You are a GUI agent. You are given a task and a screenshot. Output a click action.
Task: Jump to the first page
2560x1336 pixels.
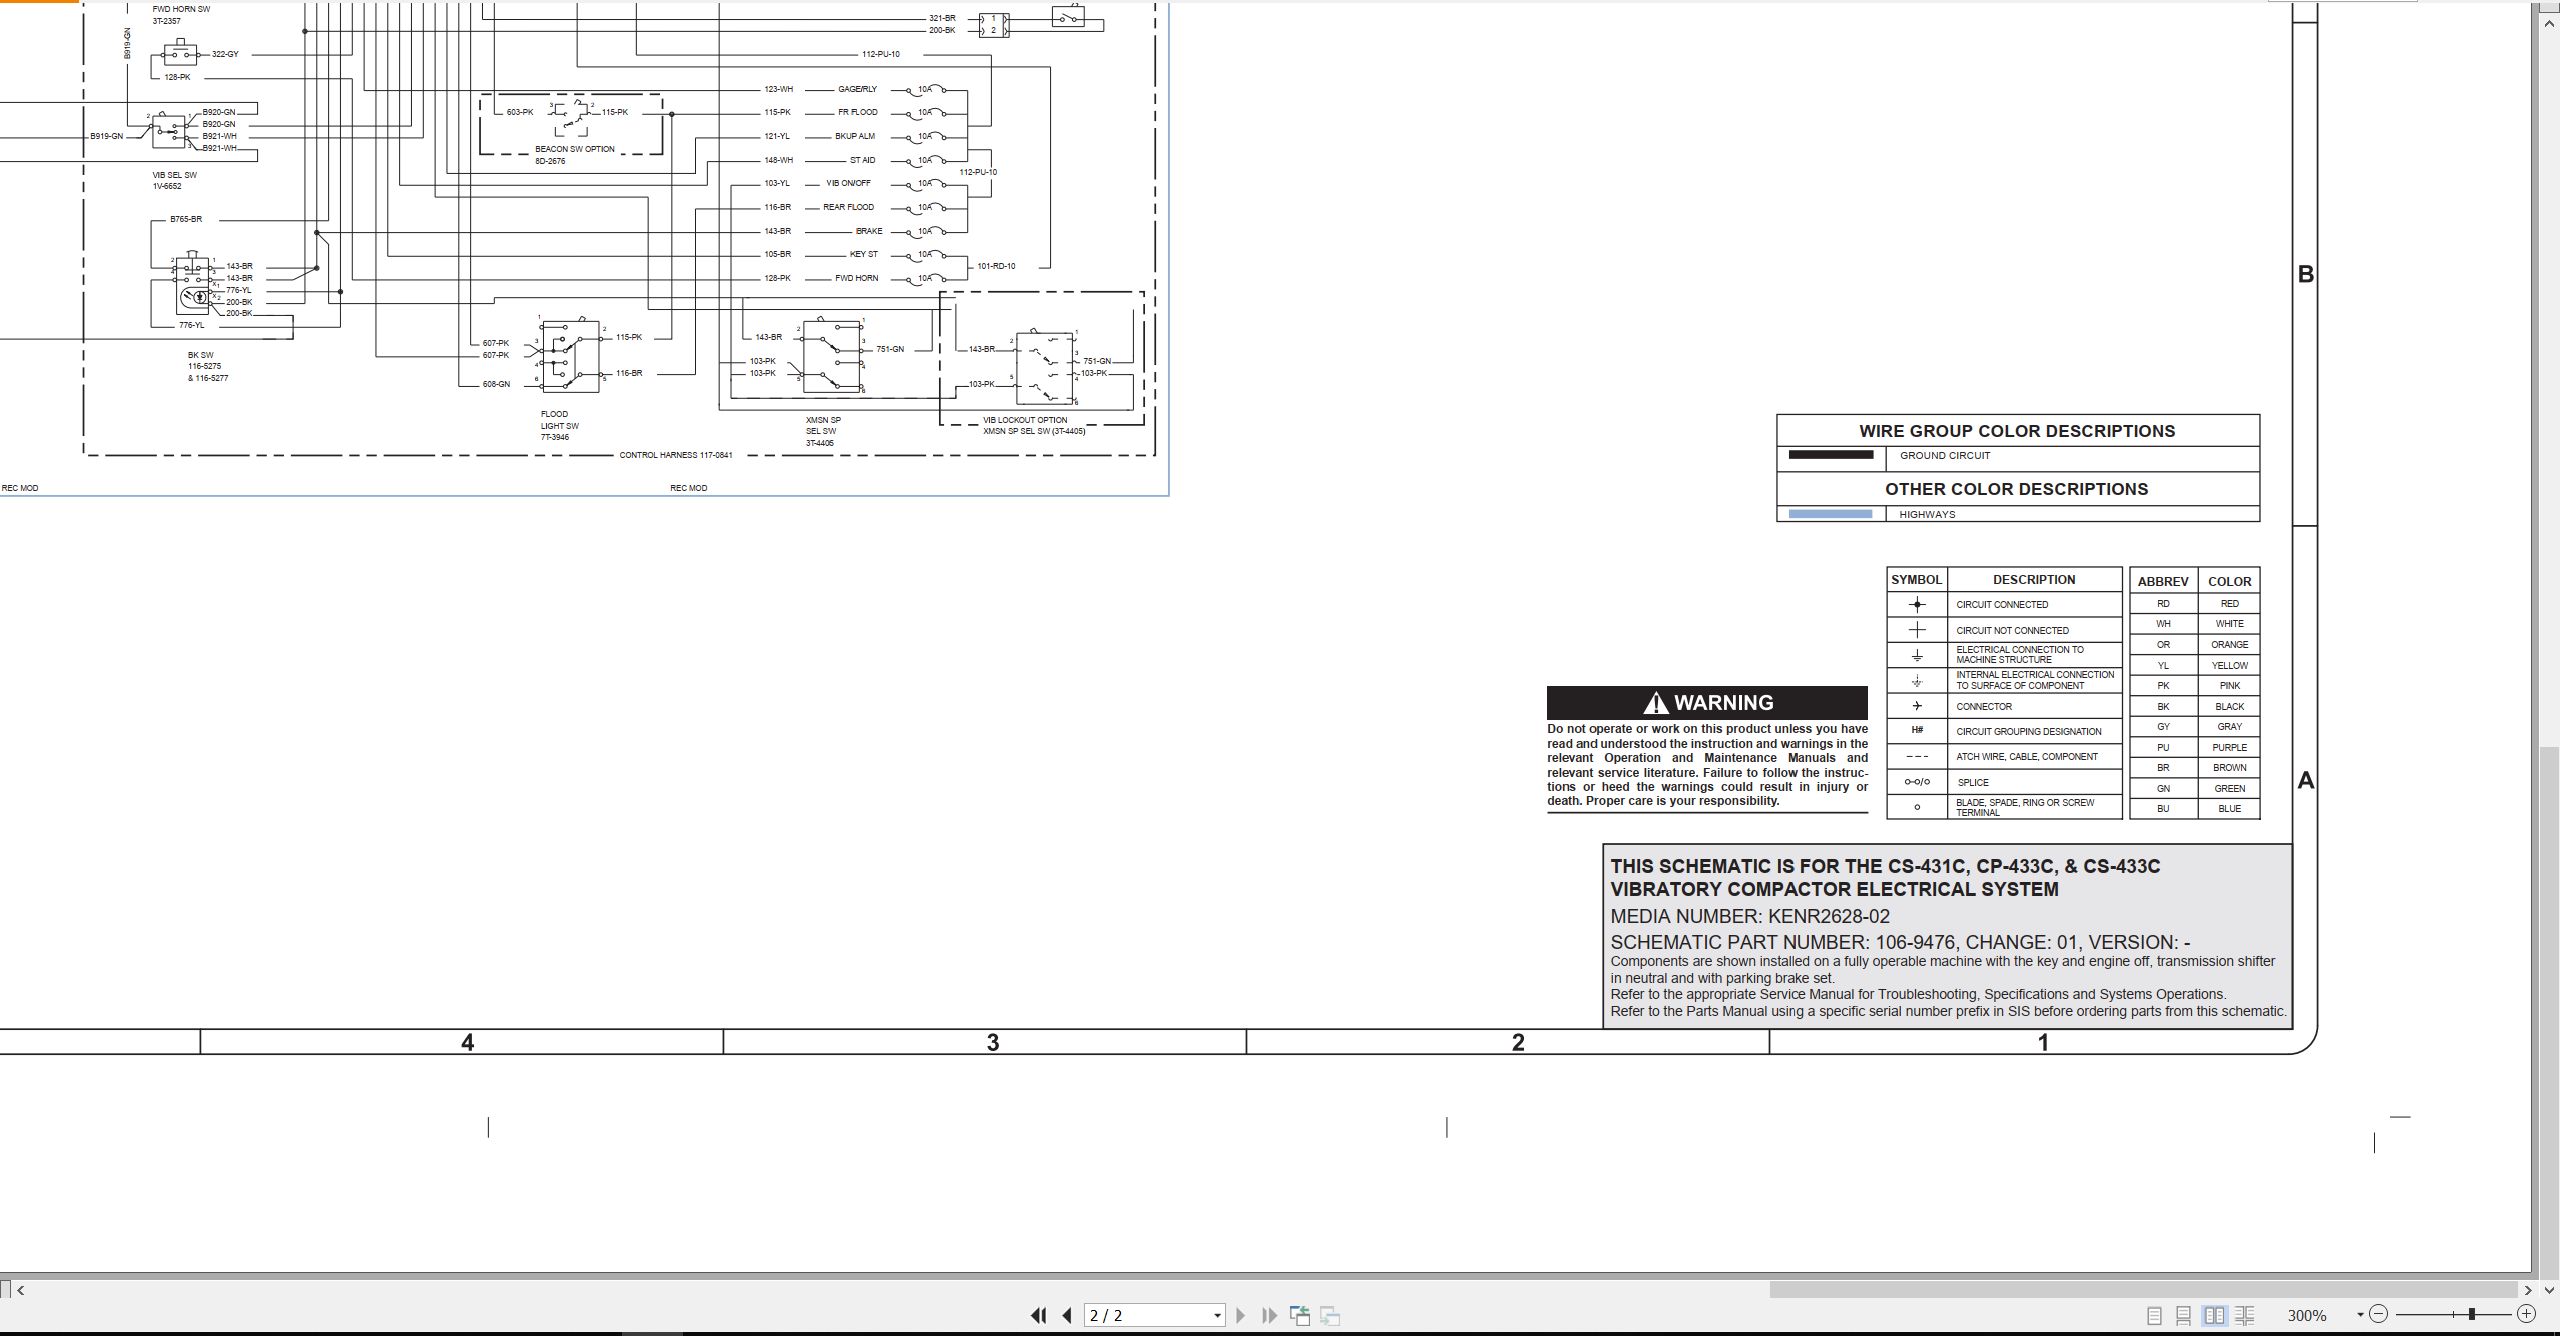[1038, 1316]
